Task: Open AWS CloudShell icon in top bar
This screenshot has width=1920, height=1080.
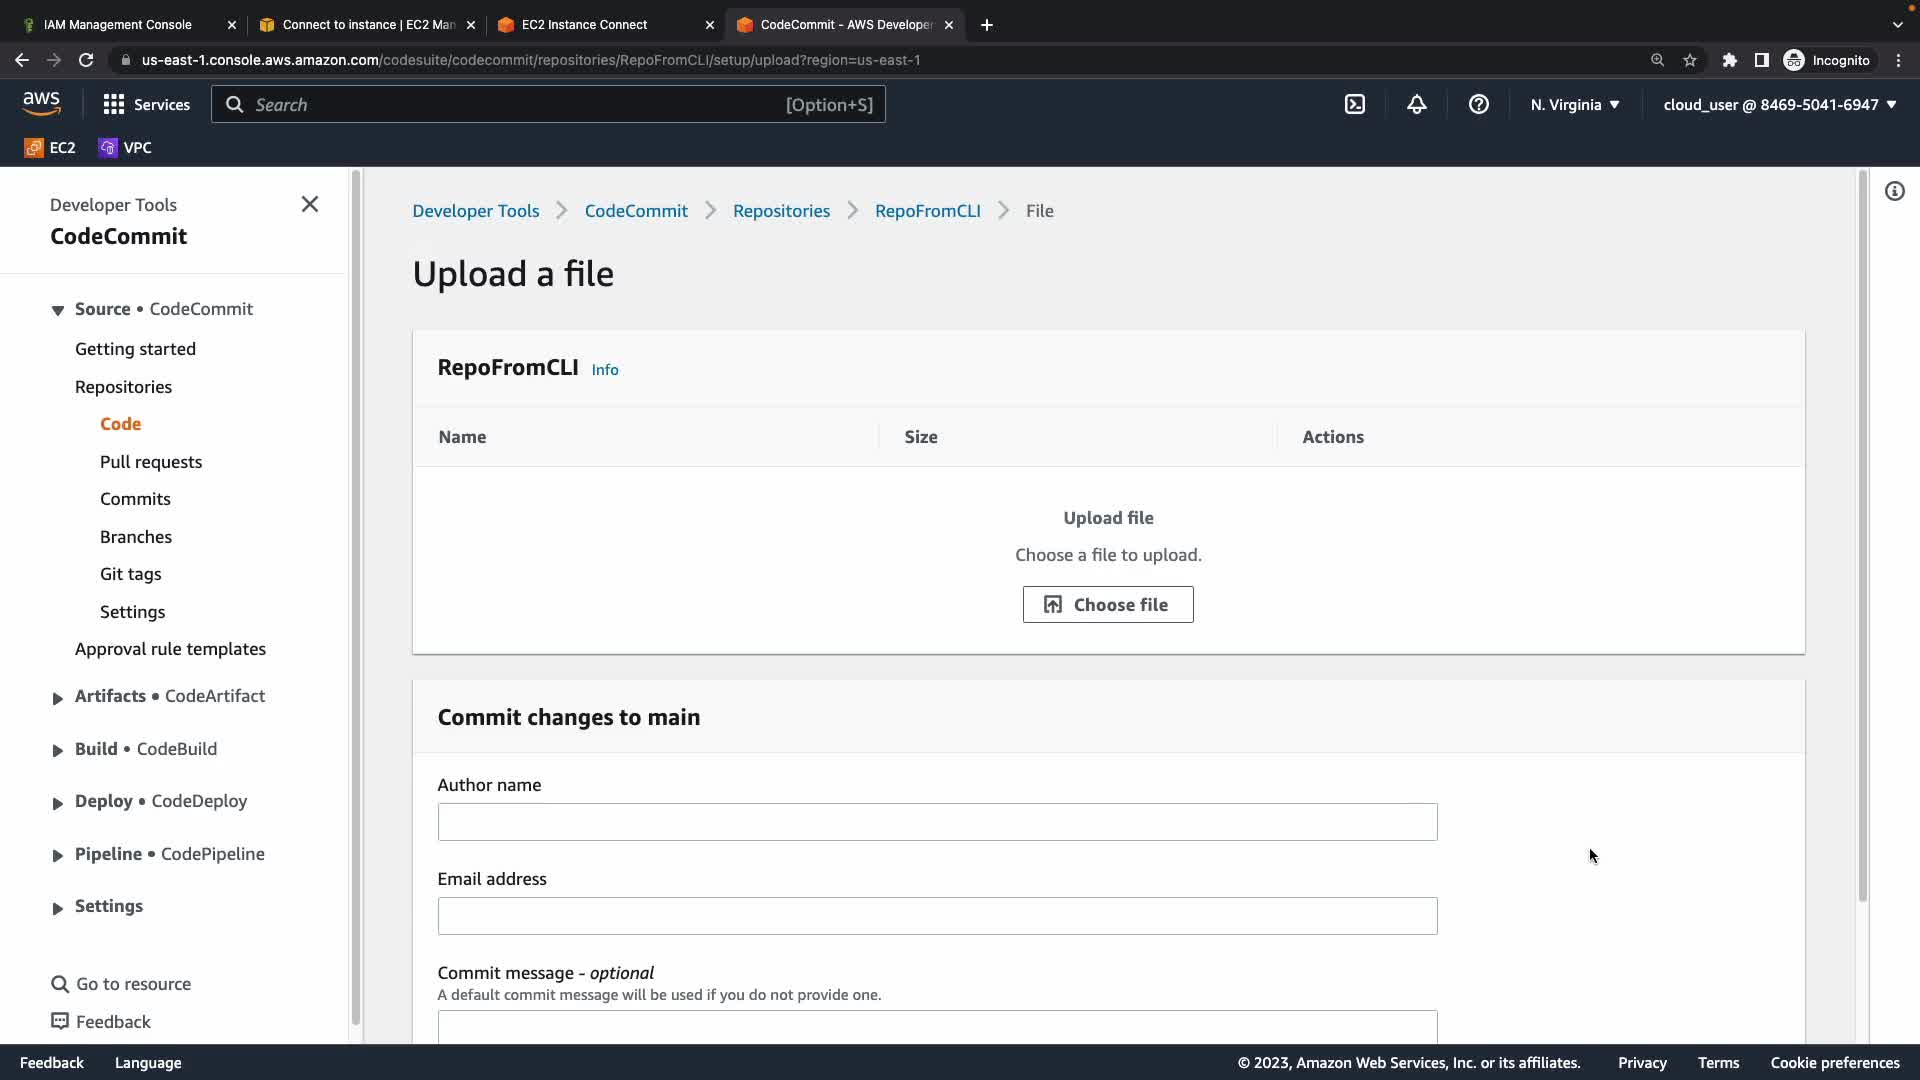Action: click(x=1354, y=104)
